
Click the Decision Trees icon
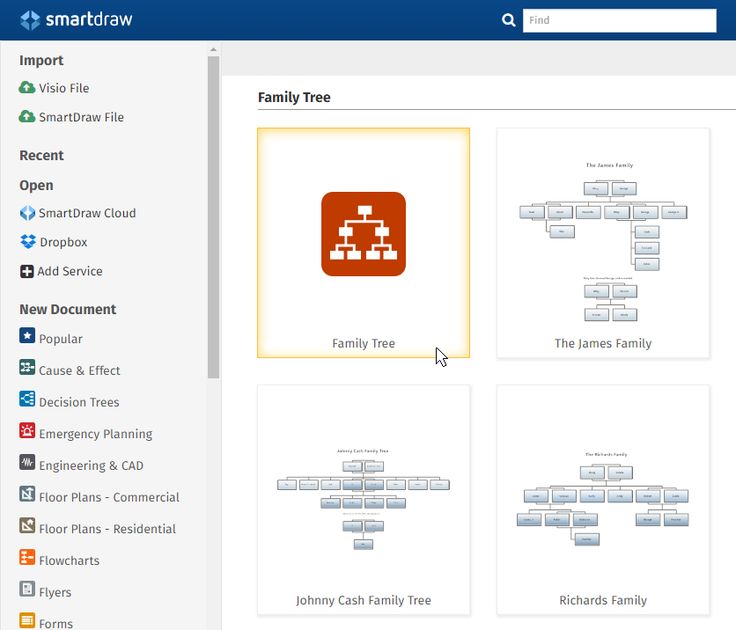(27, 399)
